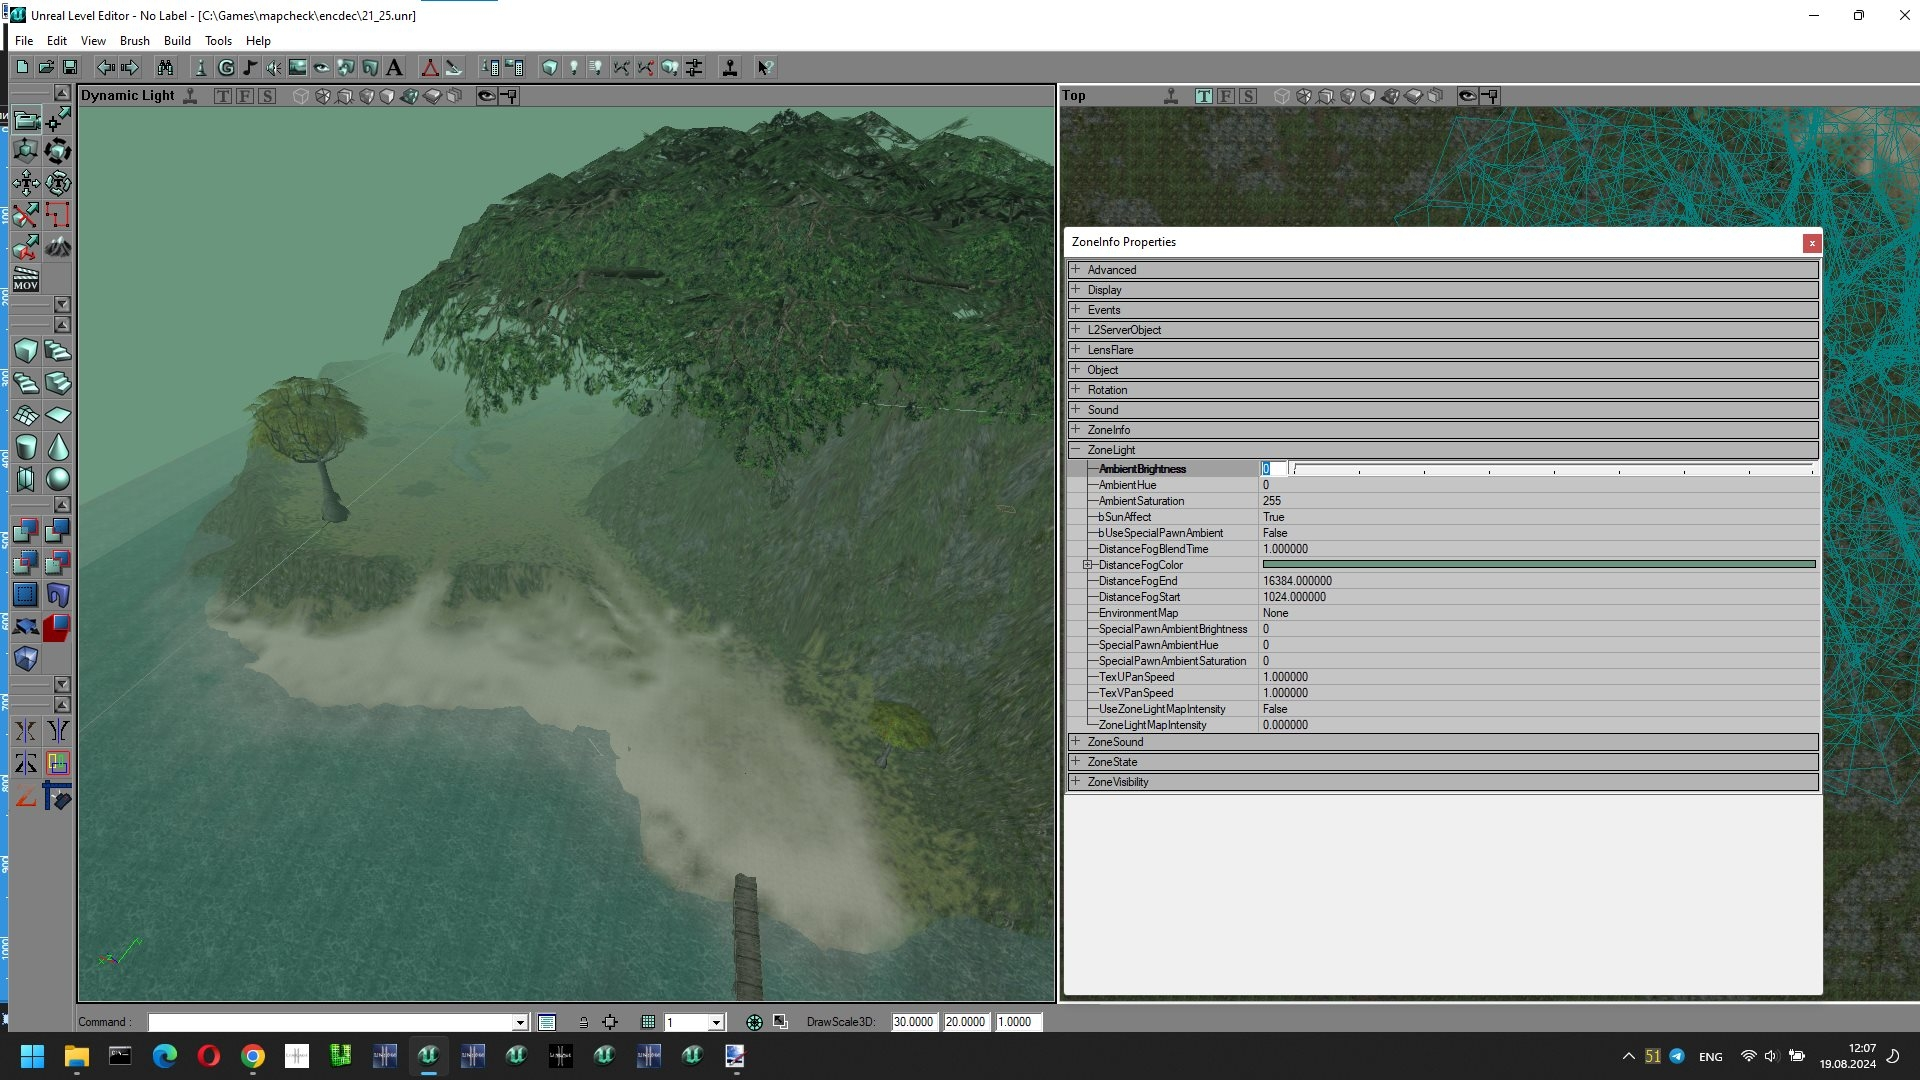
Task: Close the ZoneInfo Properties window
Action: pyautogui.click(x=1811, y=243)
